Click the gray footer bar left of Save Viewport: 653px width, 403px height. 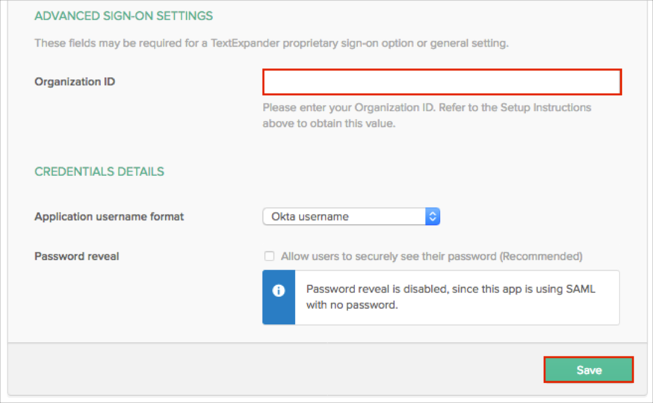pyautogui.click(x=270, y=370)
